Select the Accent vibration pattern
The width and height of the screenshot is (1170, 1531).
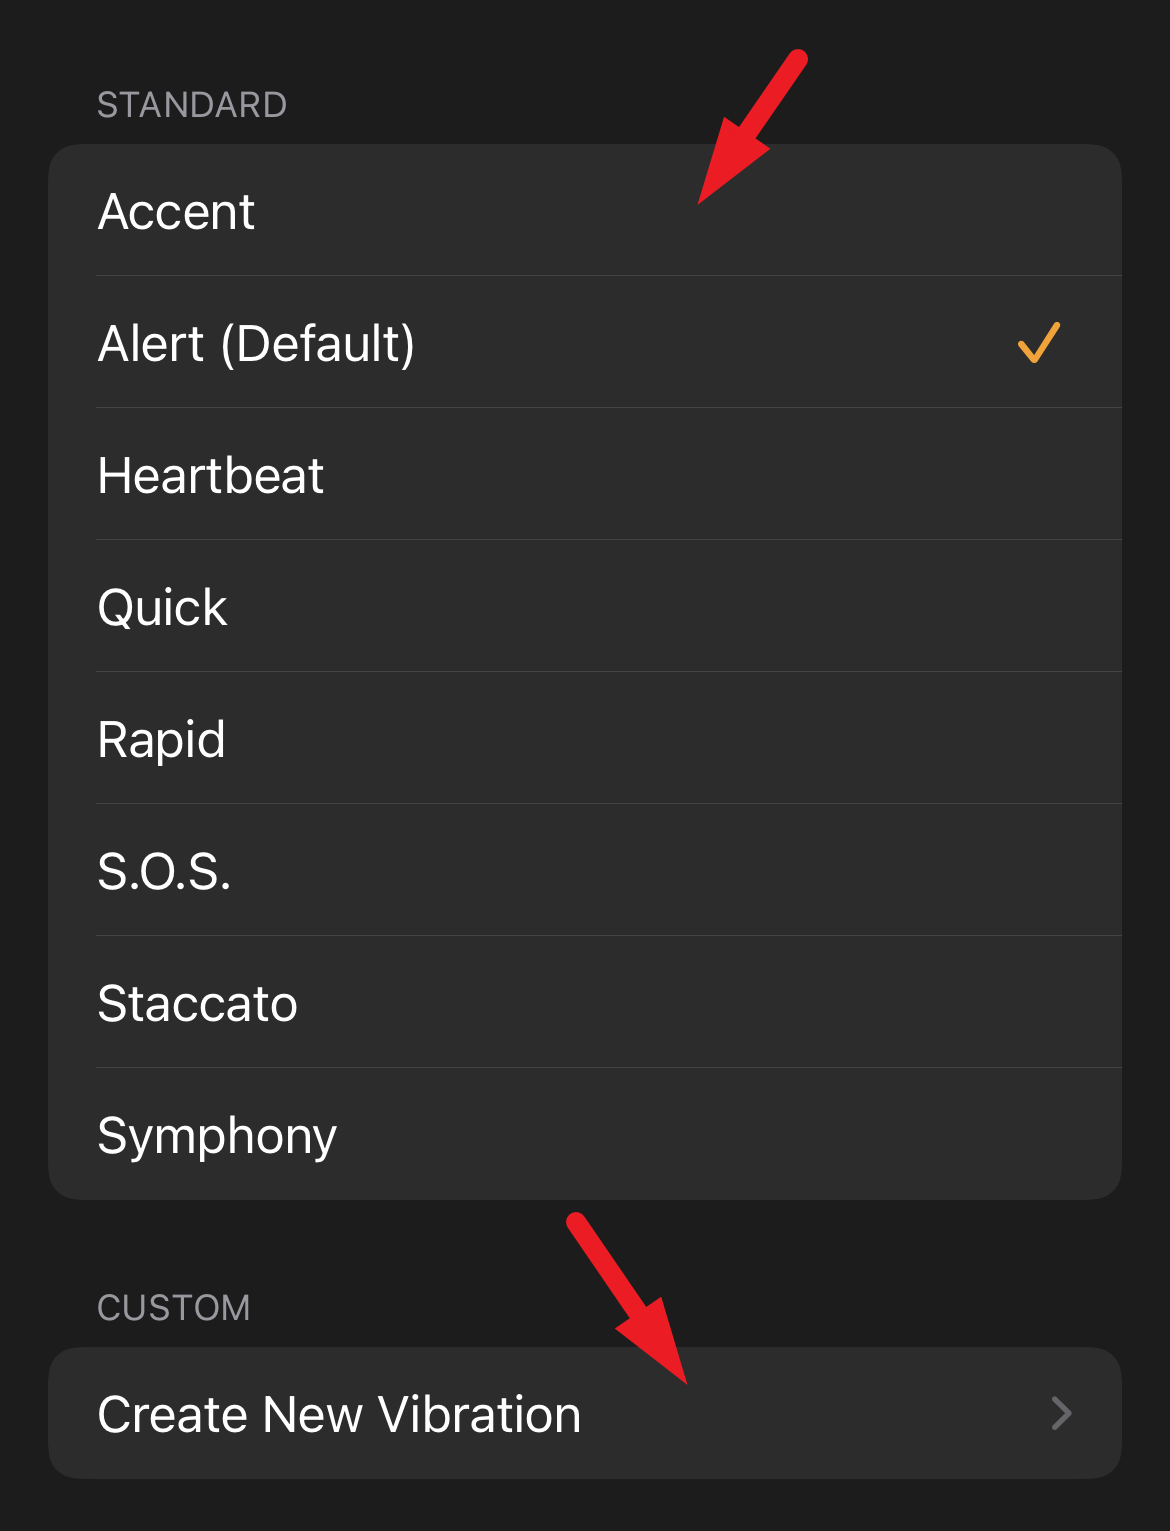(585, 211)
